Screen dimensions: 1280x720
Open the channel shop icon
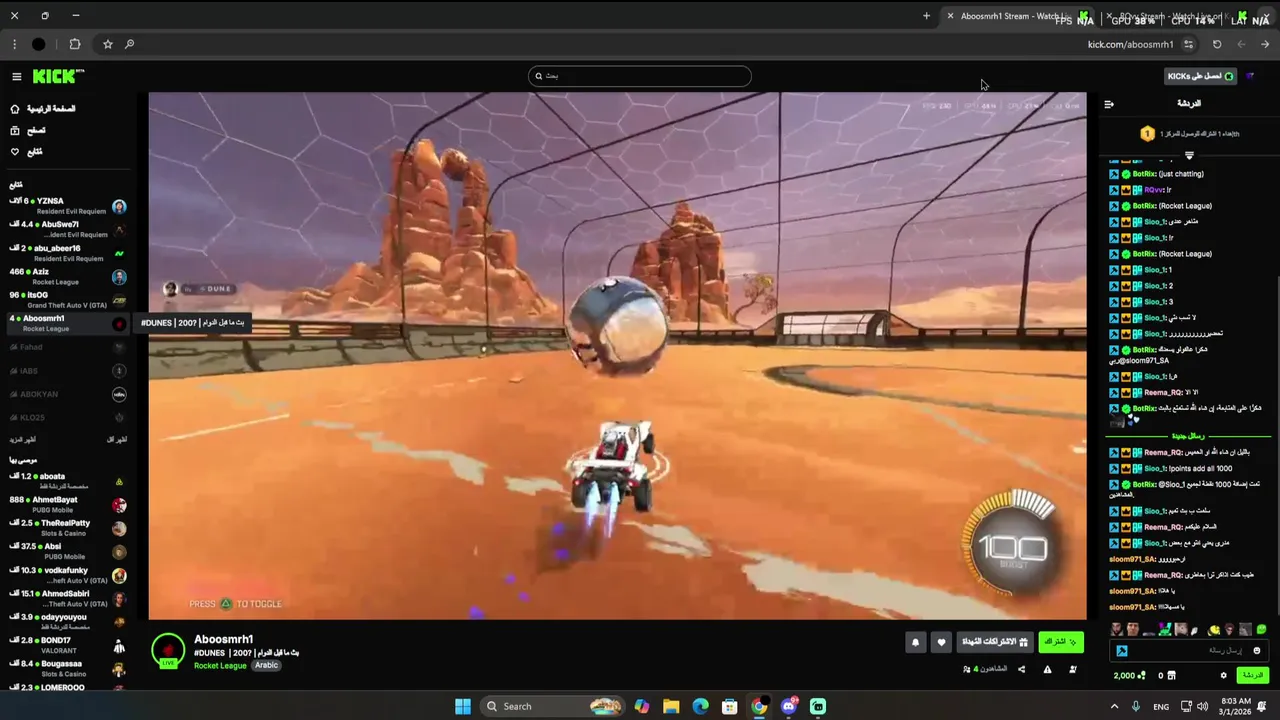(1172, 675)
